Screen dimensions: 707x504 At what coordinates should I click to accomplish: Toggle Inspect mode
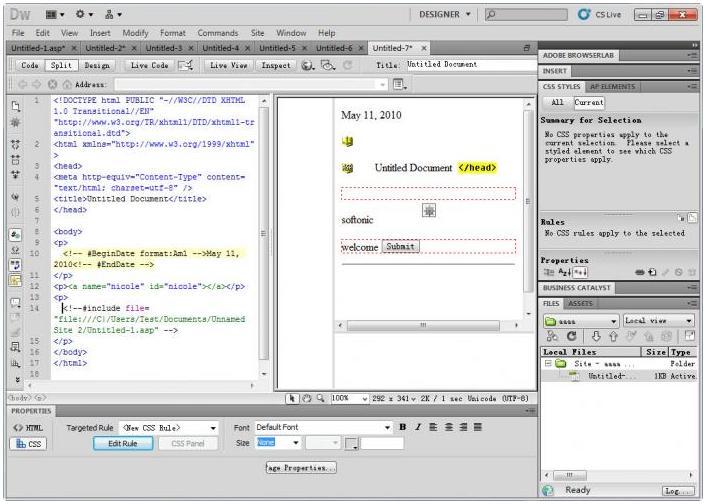coord(276,65)
